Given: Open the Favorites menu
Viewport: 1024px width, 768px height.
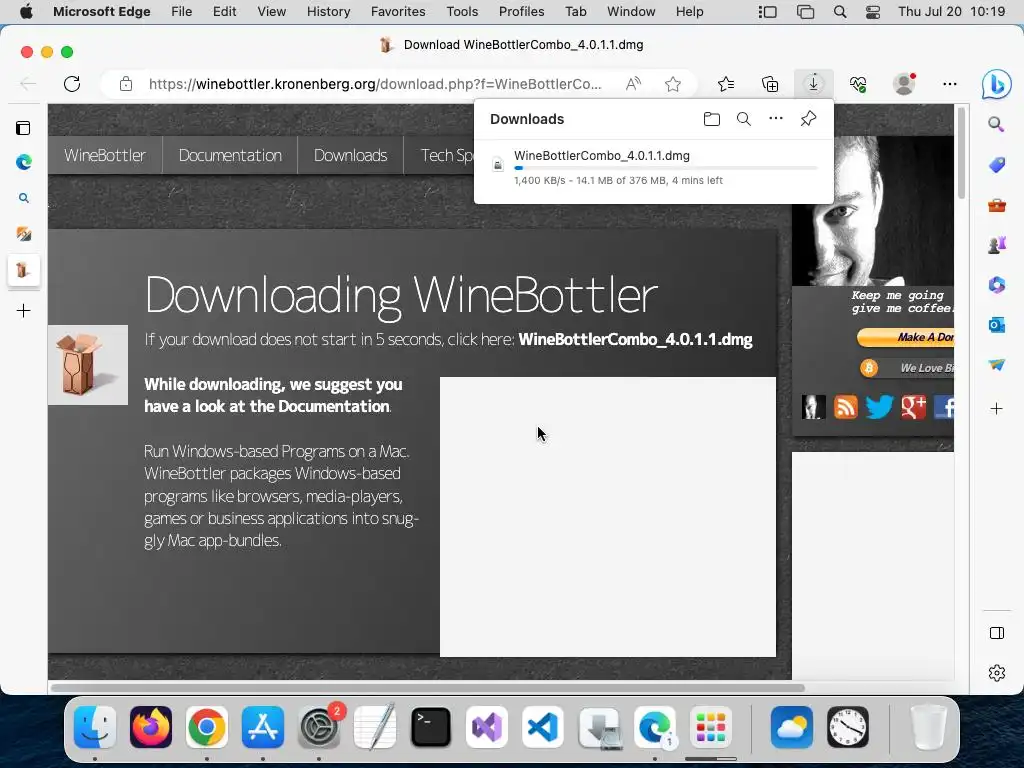Looking at the screenshot, I should [398, 12].
